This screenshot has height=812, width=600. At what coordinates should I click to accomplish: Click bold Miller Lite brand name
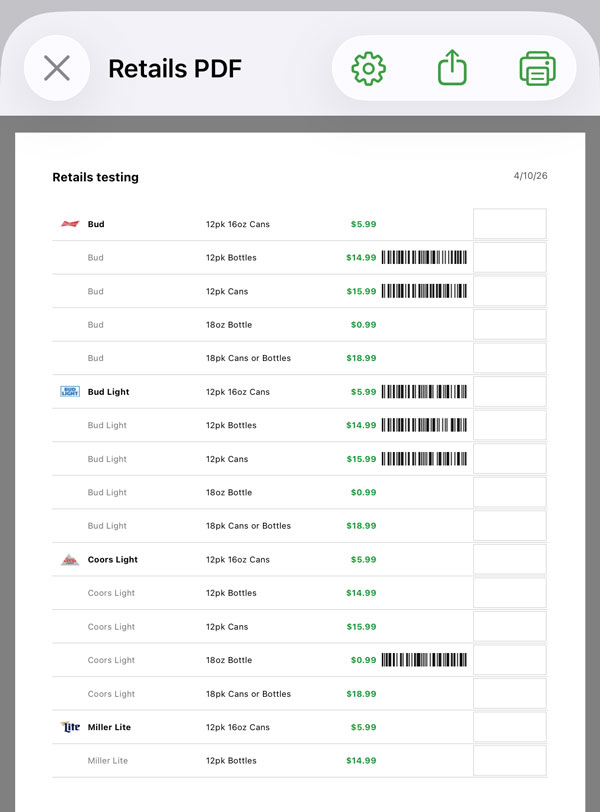(109, 727)
